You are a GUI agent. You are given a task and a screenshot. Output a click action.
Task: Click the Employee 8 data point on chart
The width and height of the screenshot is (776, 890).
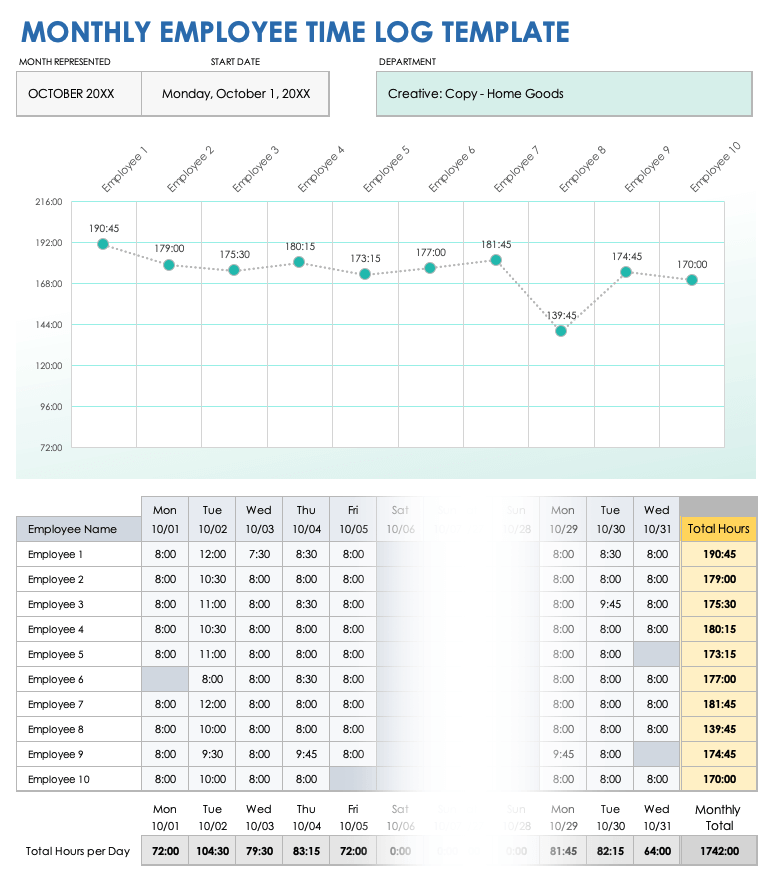(561, 331)
